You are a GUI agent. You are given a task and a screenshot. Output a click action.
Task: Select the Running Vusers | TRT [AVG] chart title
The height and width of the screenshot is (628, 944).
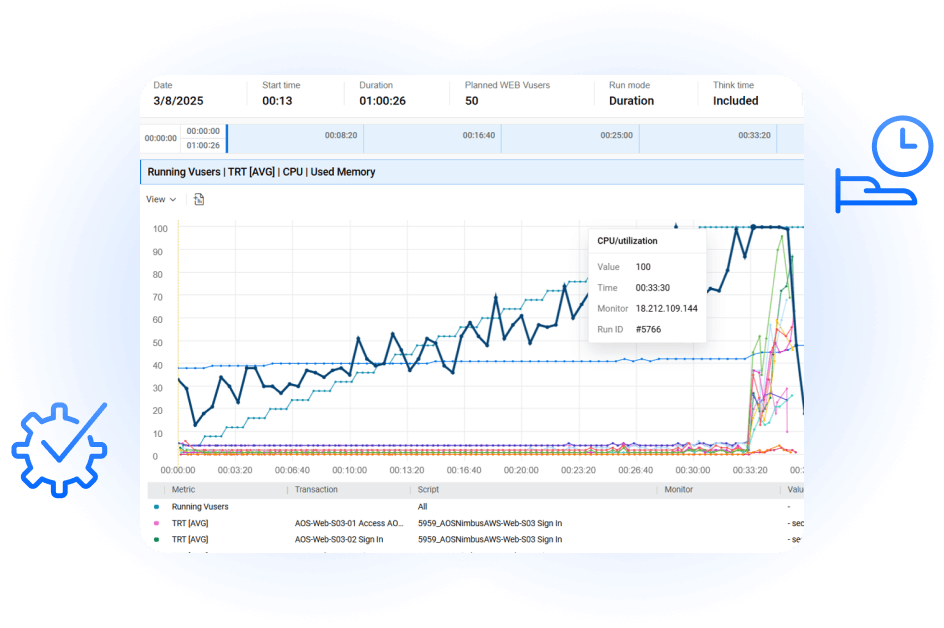[264, 171]
